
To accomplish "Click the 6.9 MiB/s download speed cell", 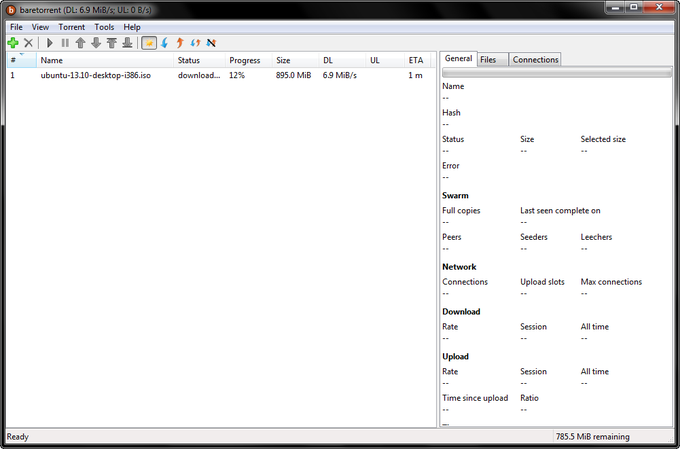I will (340, 75).
